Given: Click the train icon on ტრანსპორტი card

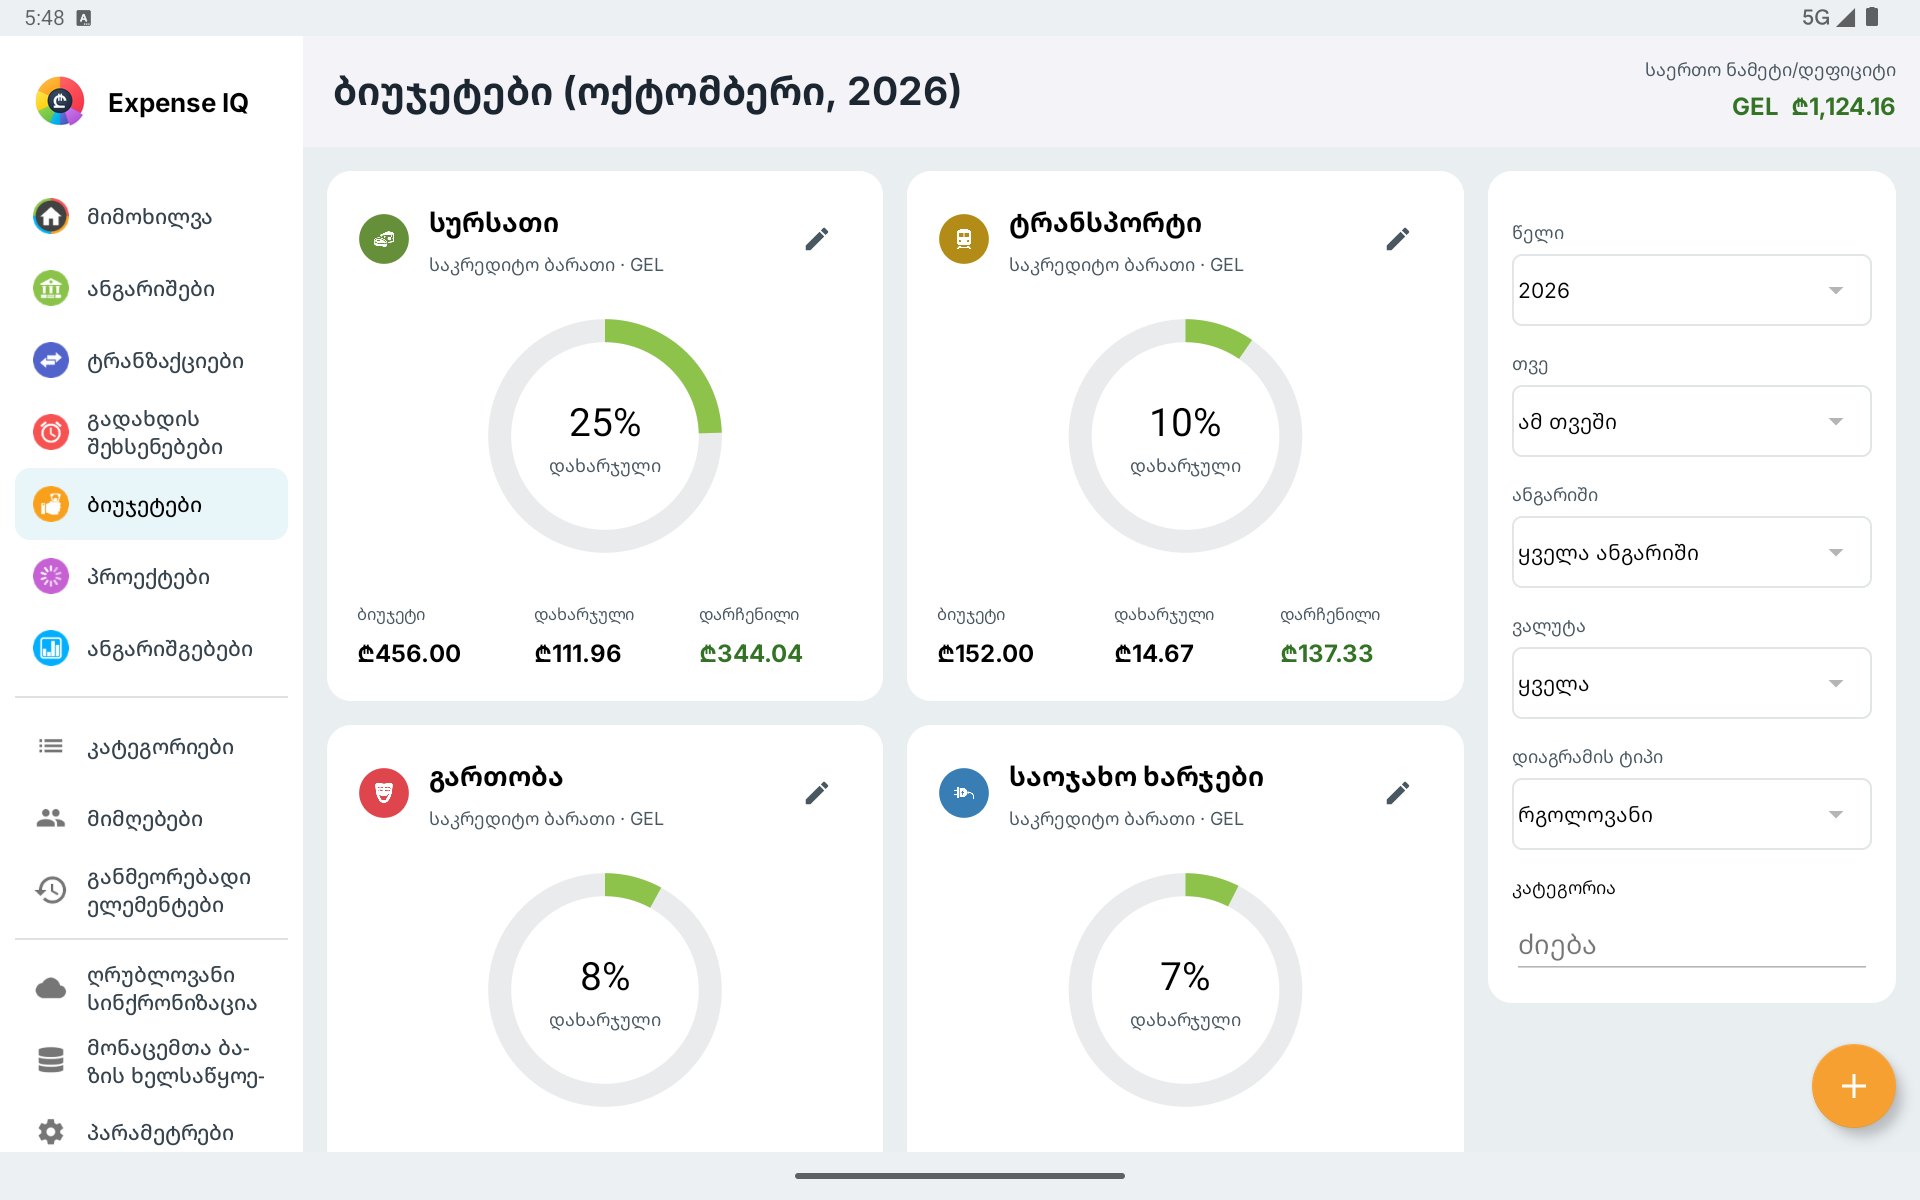Looking at the screenshot, I should (x=963, y=239).
